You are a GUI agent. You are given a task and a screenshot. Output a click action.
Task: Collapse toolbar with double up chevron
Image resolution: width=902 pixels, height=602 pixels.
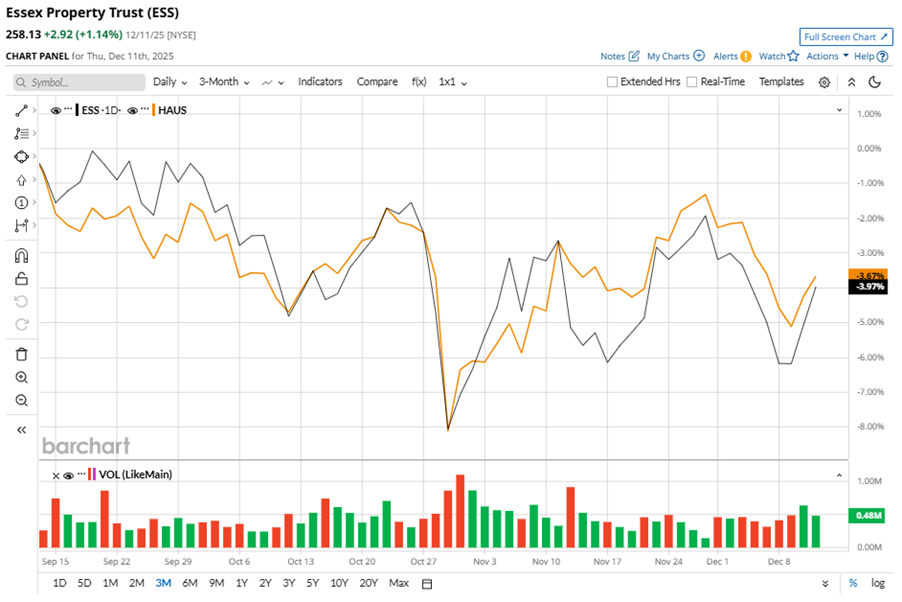[x=851, y=82]
